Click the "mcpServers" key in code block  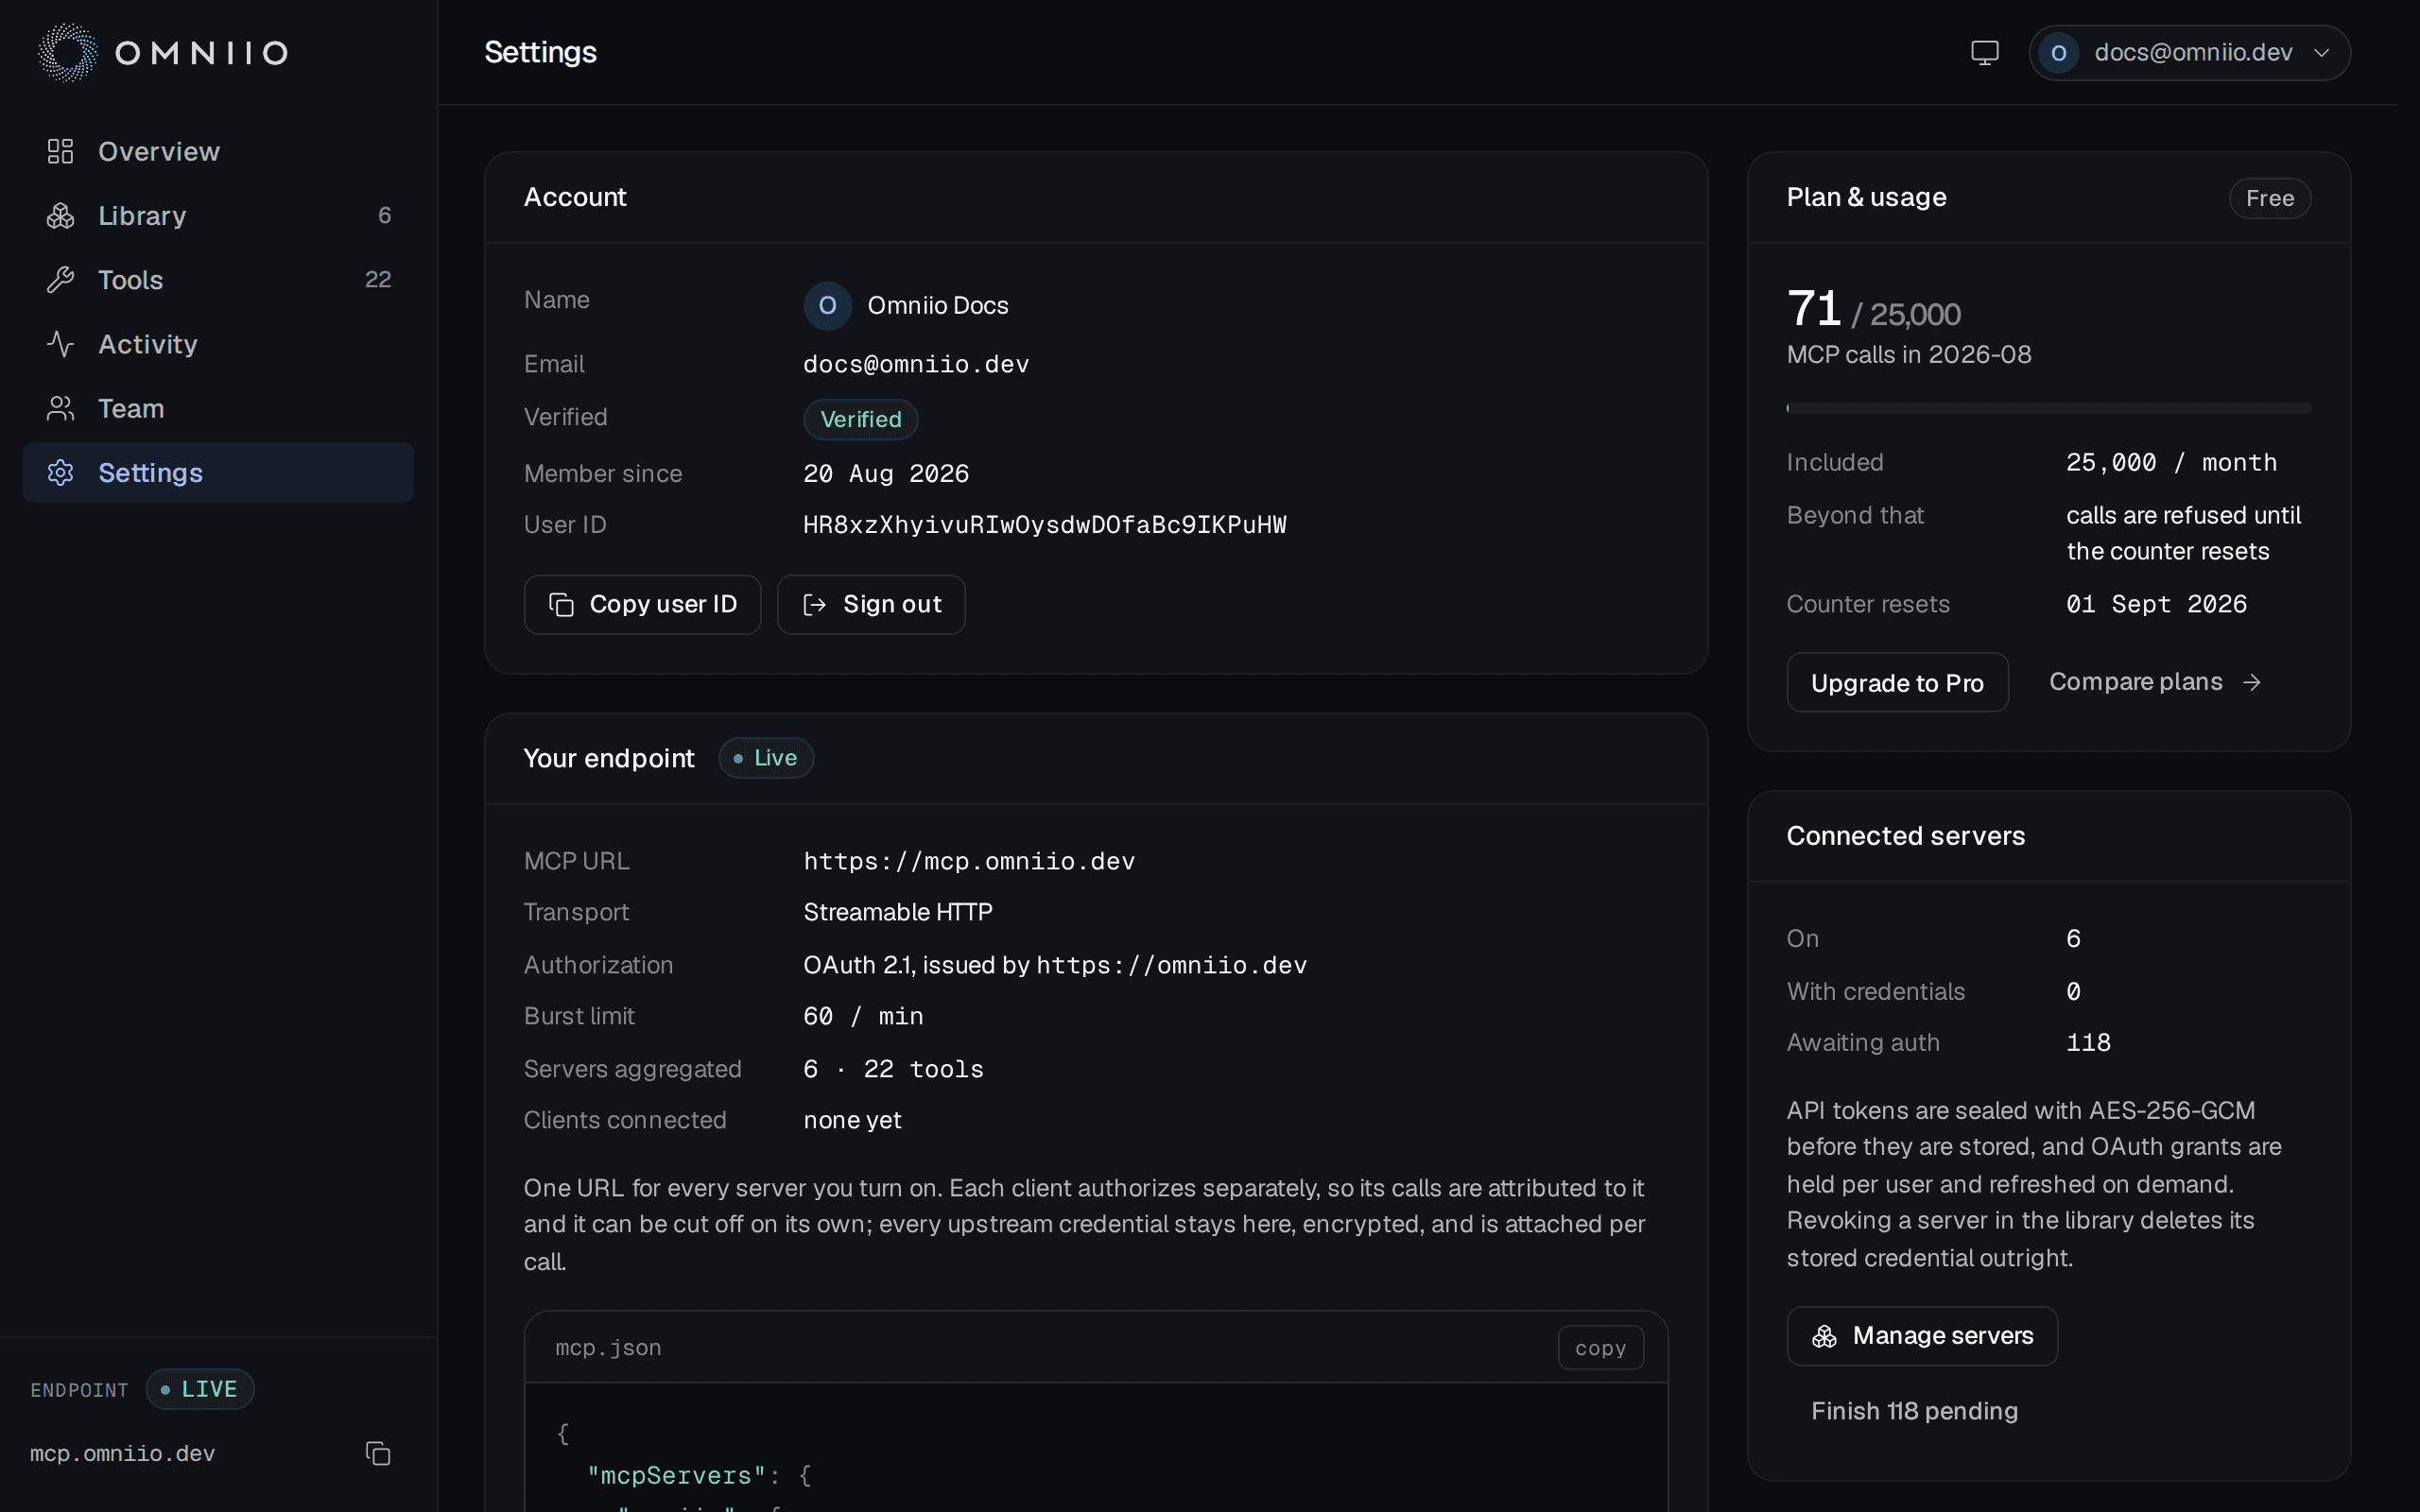(x=676, y=1475)
